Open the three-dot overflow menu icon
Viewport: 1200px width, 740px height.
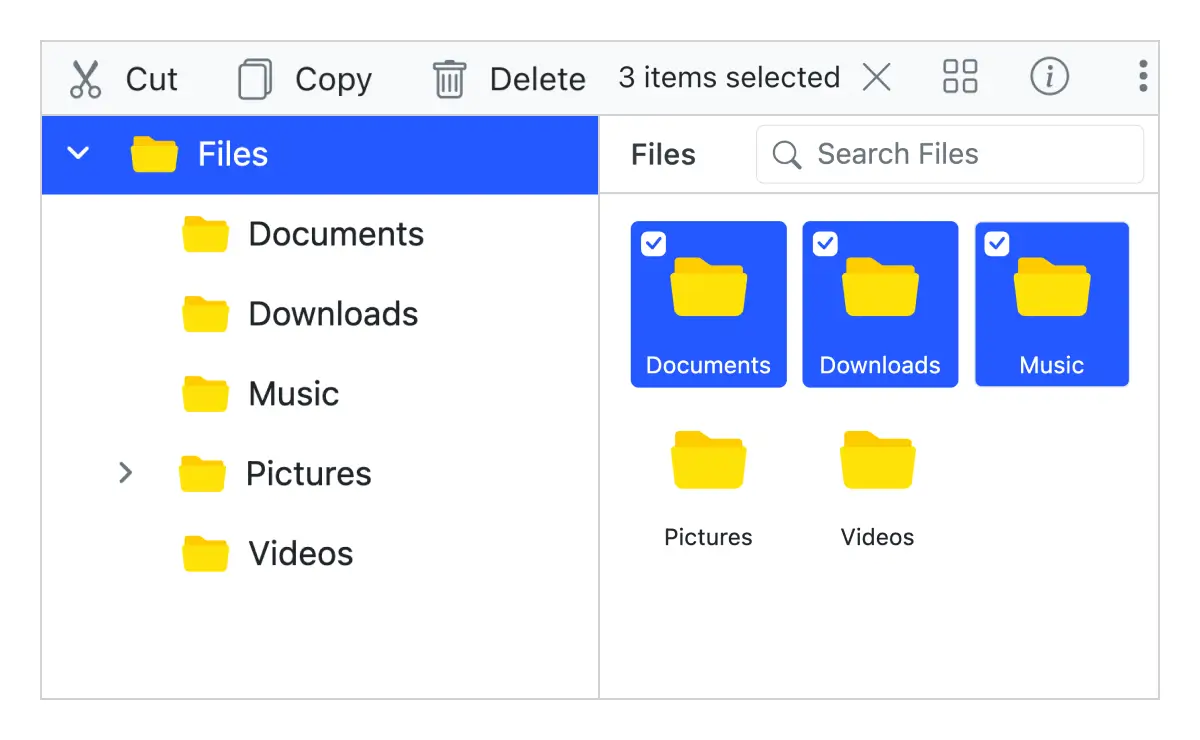coord(1141,77)
